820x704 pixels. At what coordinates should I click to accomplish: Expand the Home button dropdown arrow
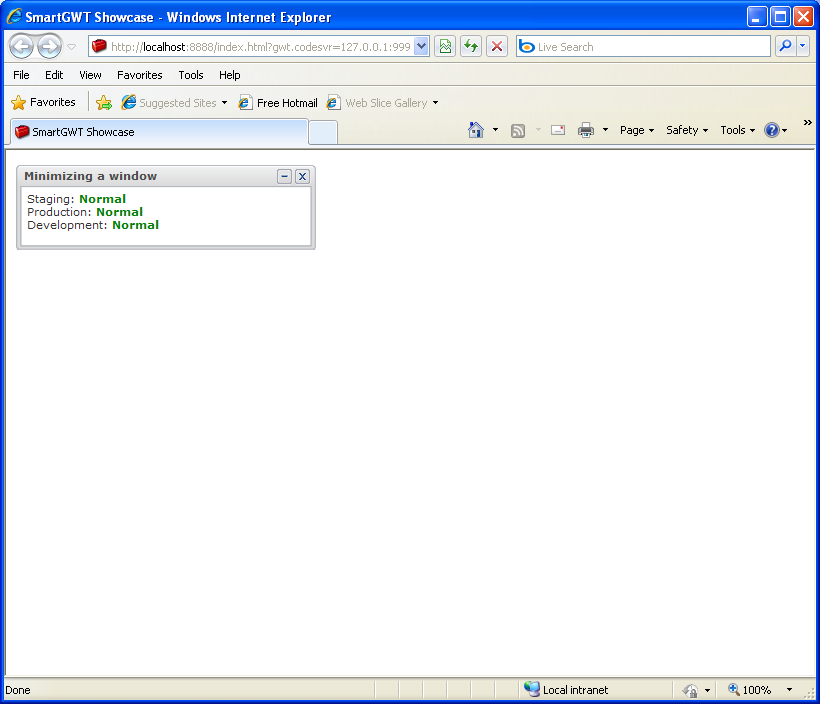click(495, 130)
